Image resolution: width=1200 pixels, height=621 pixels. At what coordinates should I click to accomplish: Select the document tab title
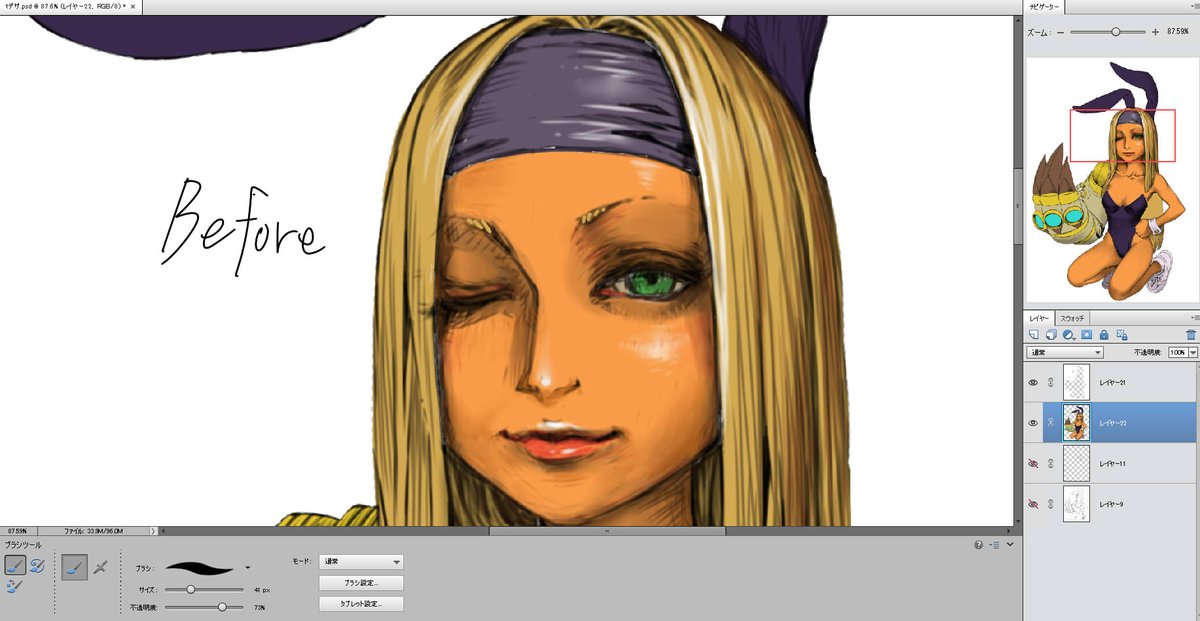[64, 6]
